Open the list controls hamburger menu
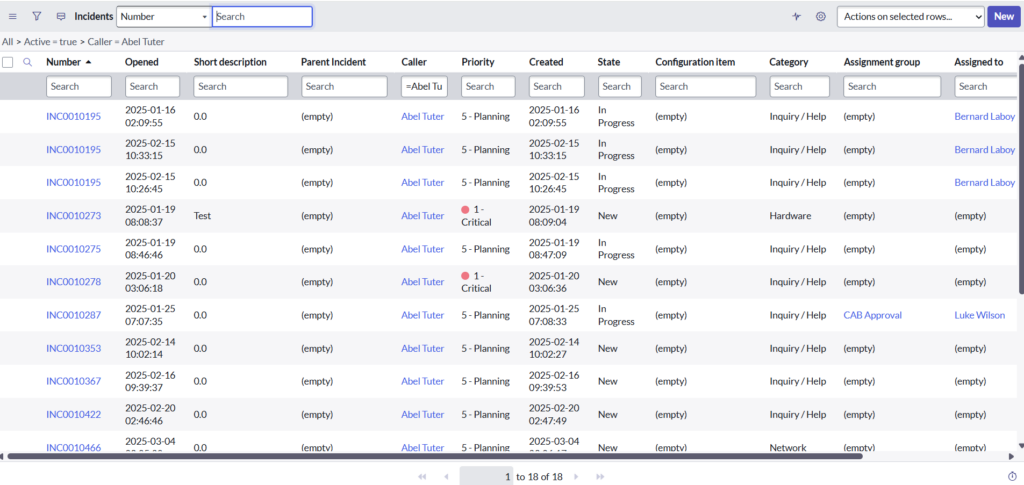This screenshot has height=485, width=1024. 13,16
